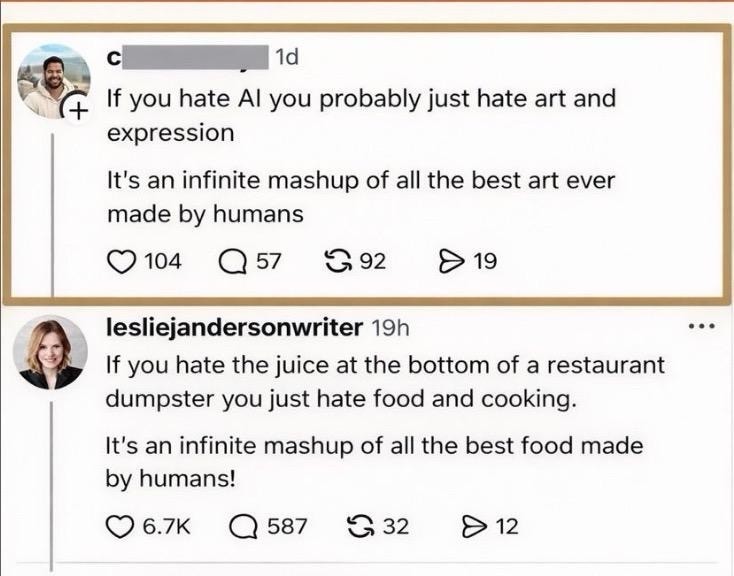This screenshot has width=734, height=576.
Task: Like the post with 104 likes
Action: pos(120,262)
